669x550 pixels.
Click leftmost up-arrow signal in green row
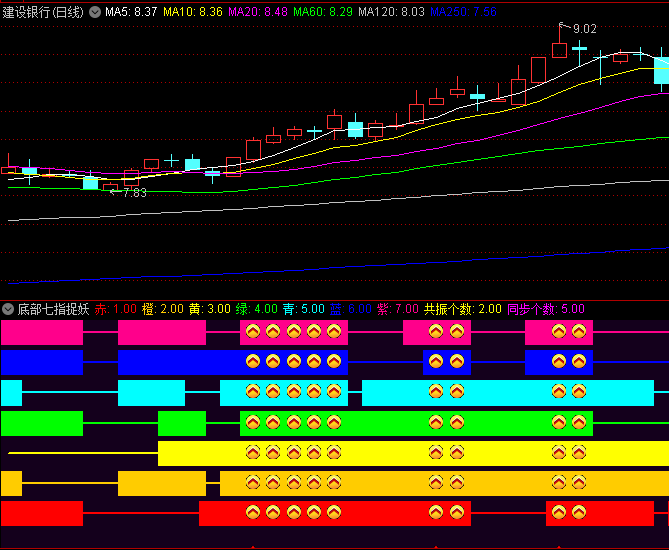click(x=253, y=422)
